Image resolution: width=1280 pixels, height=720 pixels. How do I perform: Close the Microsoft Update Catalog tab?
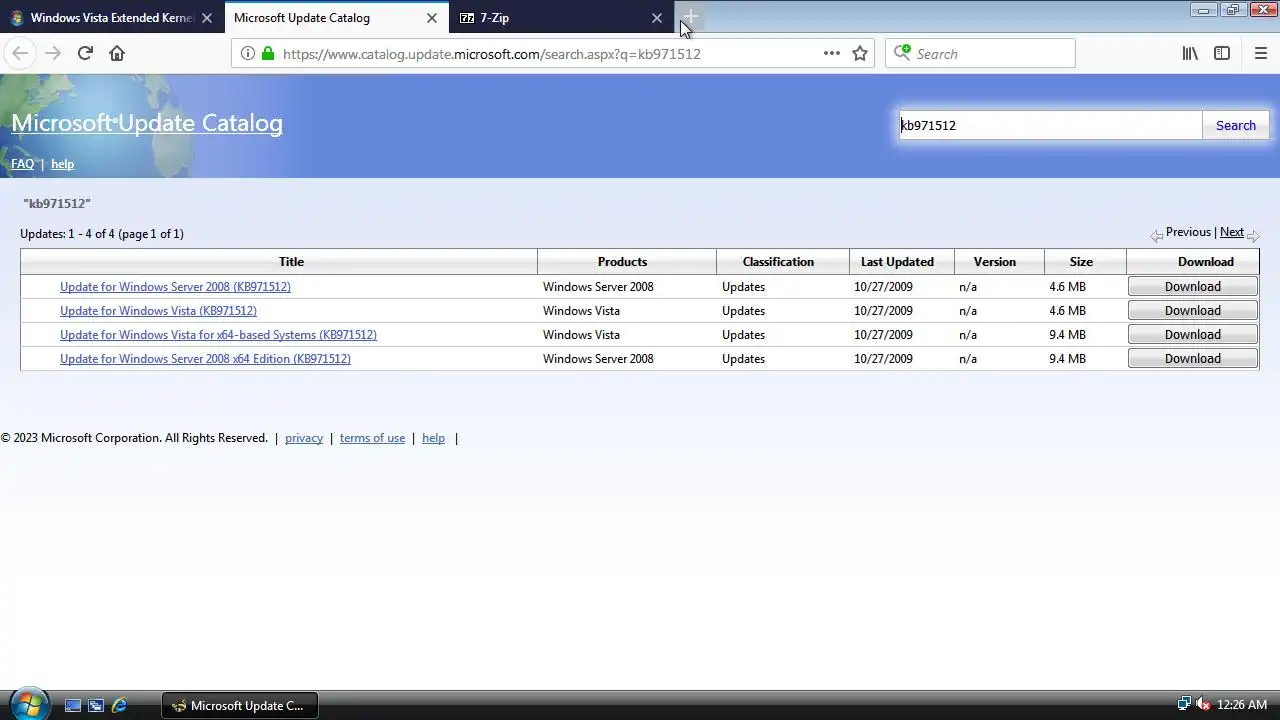point(432,18)
